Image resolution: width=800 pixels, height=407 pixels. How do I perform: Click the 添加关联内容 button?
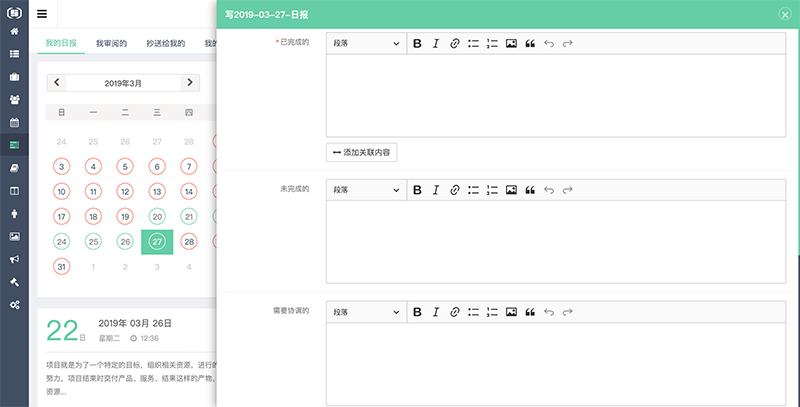point(362,152)
